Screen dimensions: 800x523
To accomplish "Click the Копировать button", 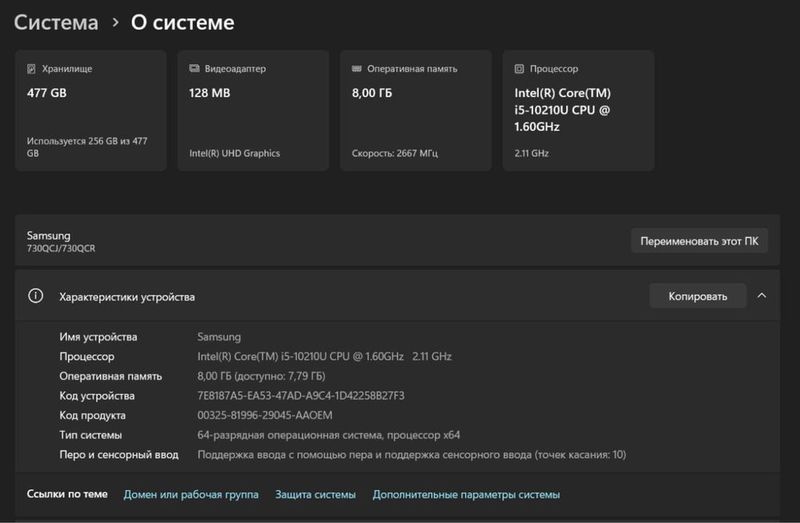I will coord(697,296).
